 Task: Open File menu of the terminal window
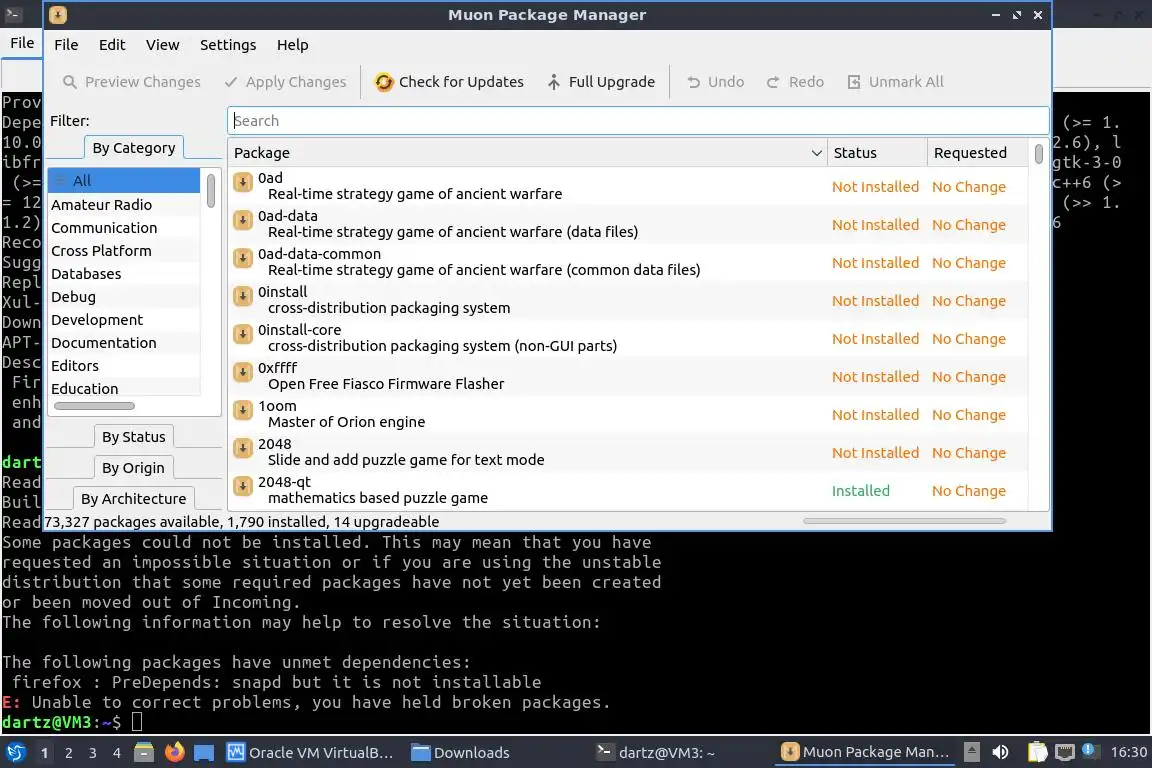(x=22, y=43)
